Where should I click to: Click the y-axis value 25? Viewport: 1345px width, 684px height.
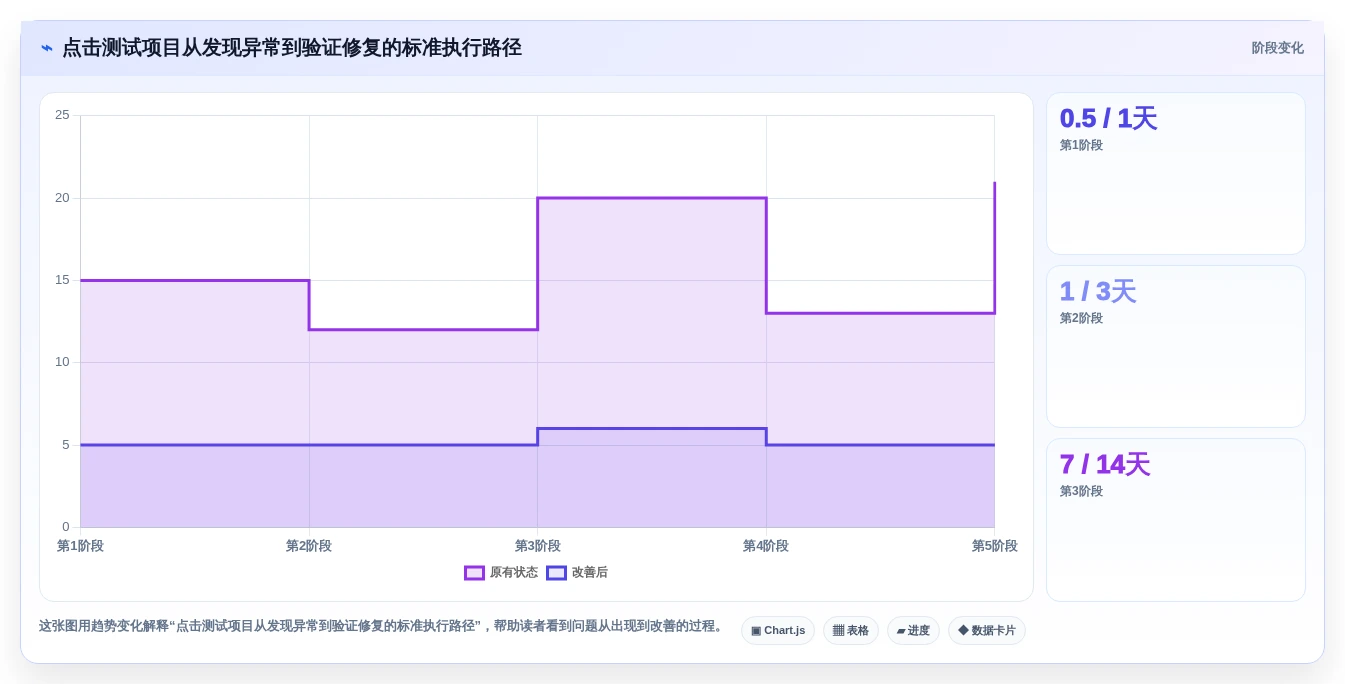point(62,115)
